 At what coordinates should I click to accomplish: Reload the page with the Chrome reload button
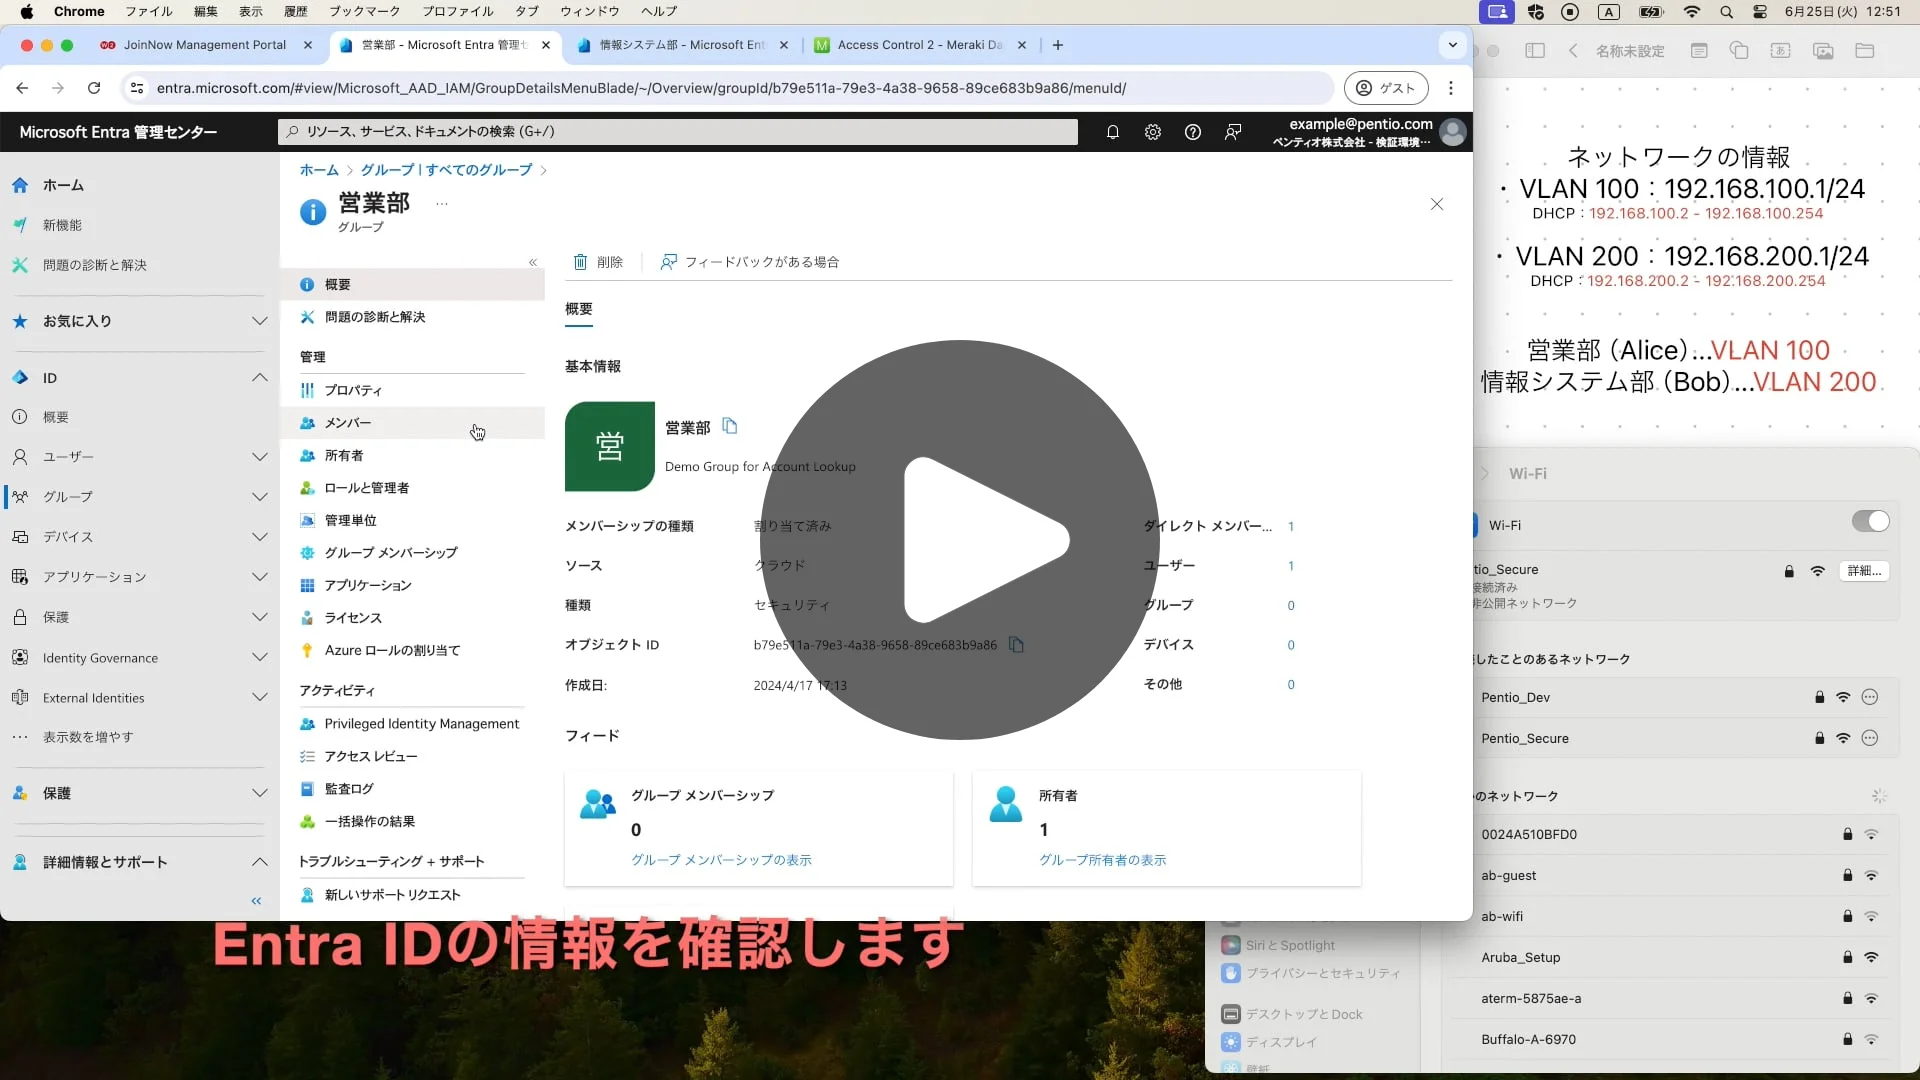click(94, 88)
